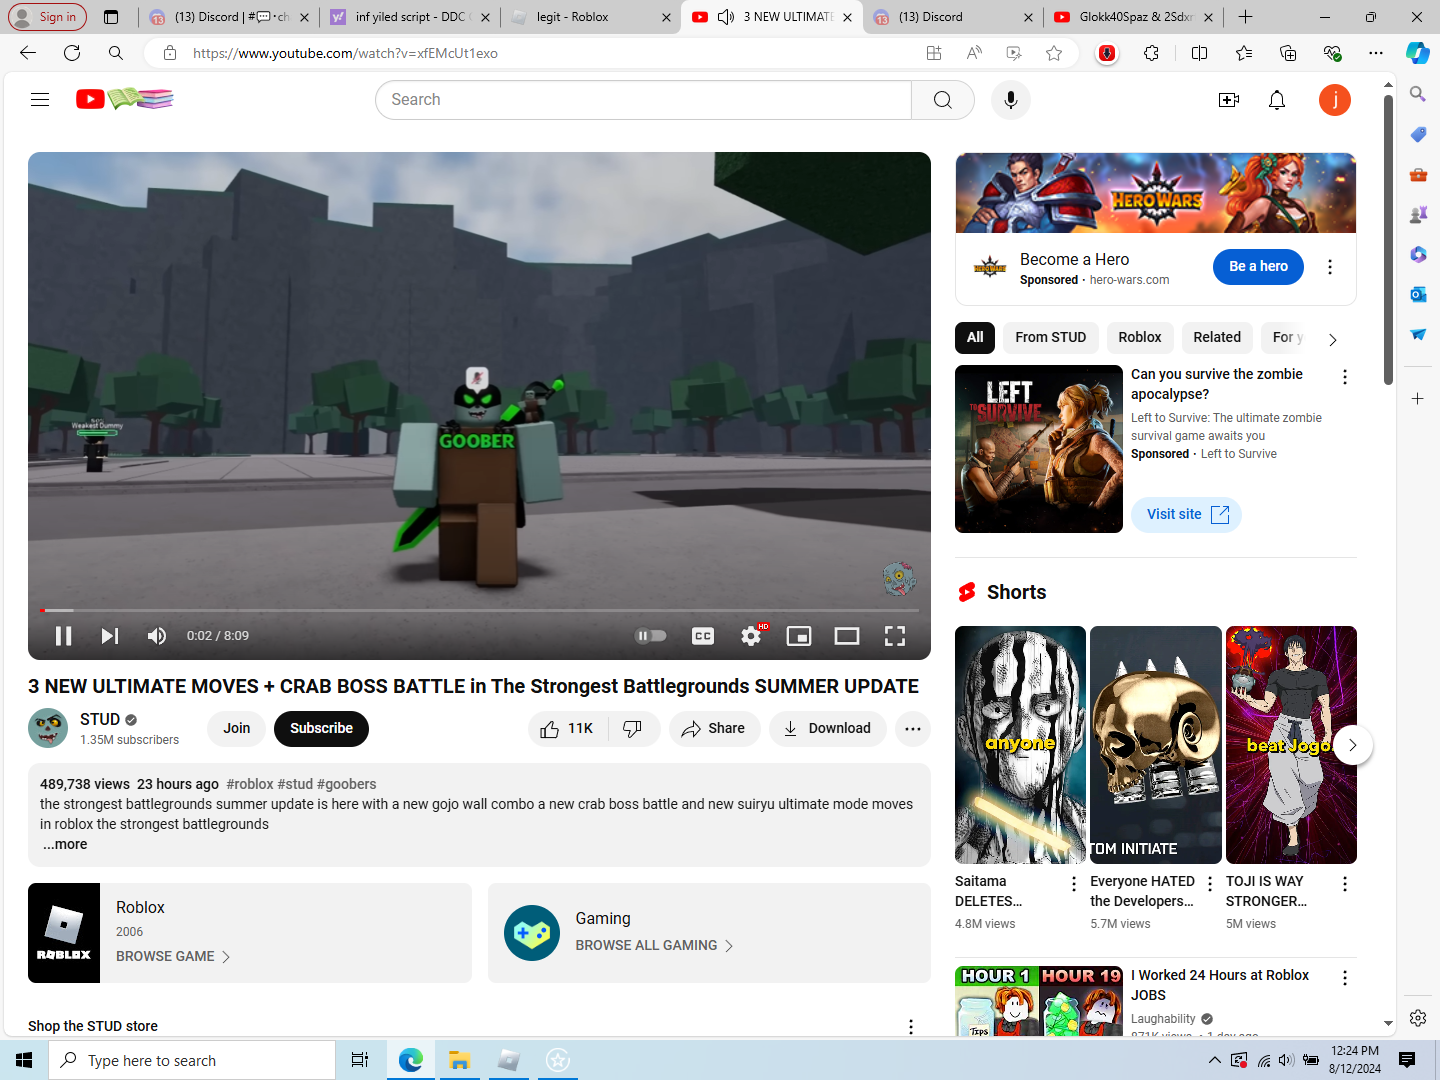The height and width of the screenshot is (1080, 1440).
Task: Pause the video
Action: click(63, 636)
